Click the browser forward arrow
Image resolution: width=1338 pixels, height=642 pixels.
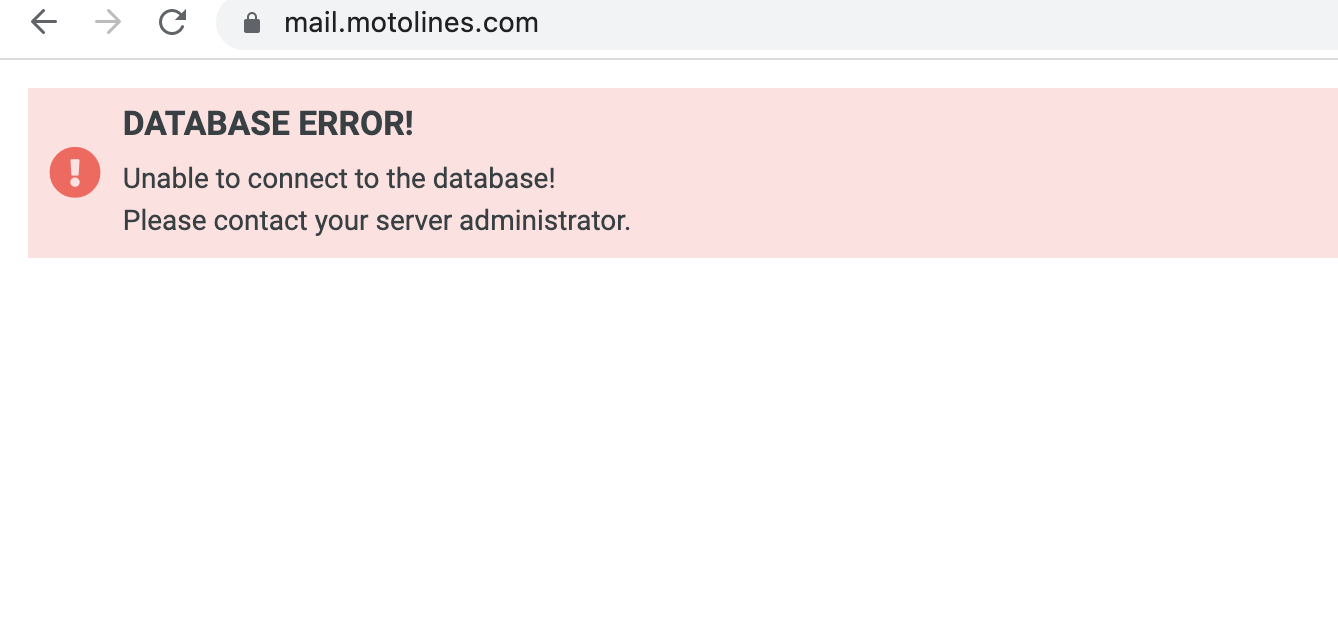pos(108,22)
